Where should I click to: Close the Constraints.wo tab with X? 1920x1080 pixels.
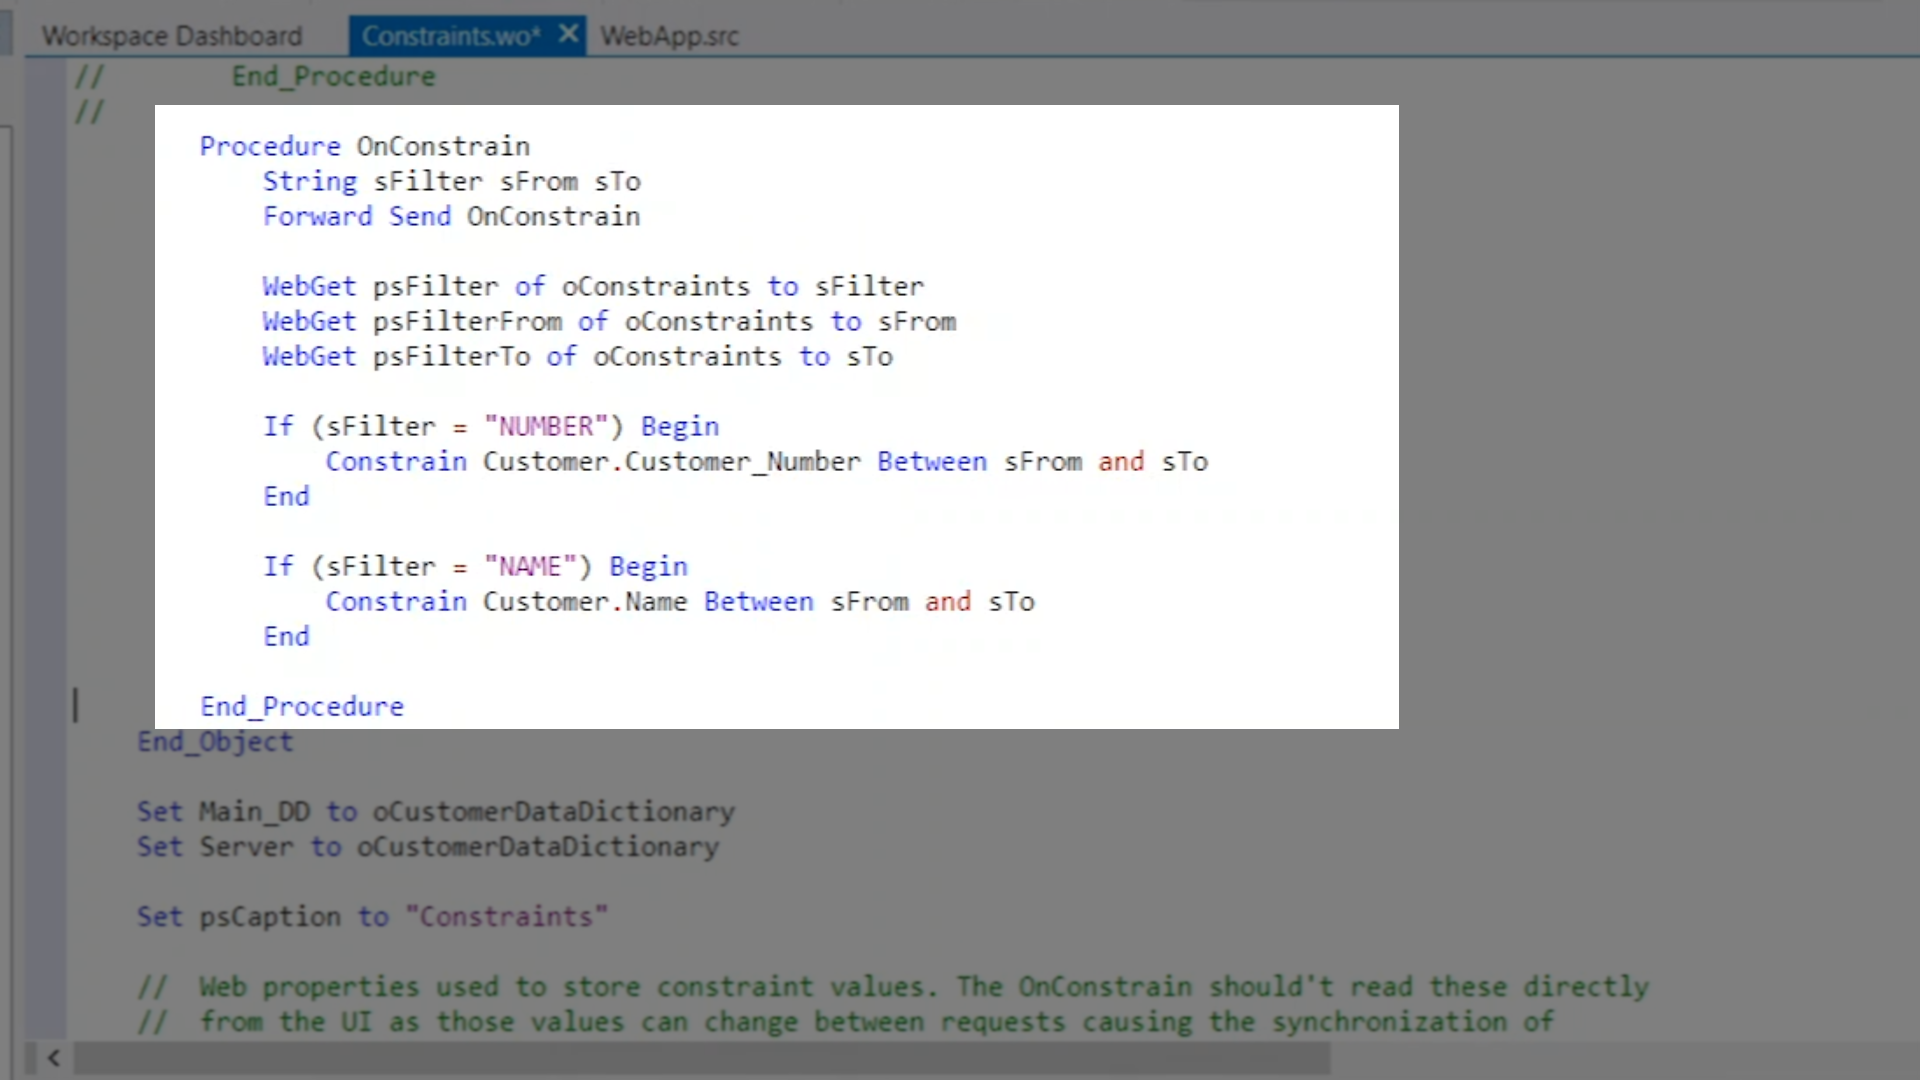(x=568, y=35)
